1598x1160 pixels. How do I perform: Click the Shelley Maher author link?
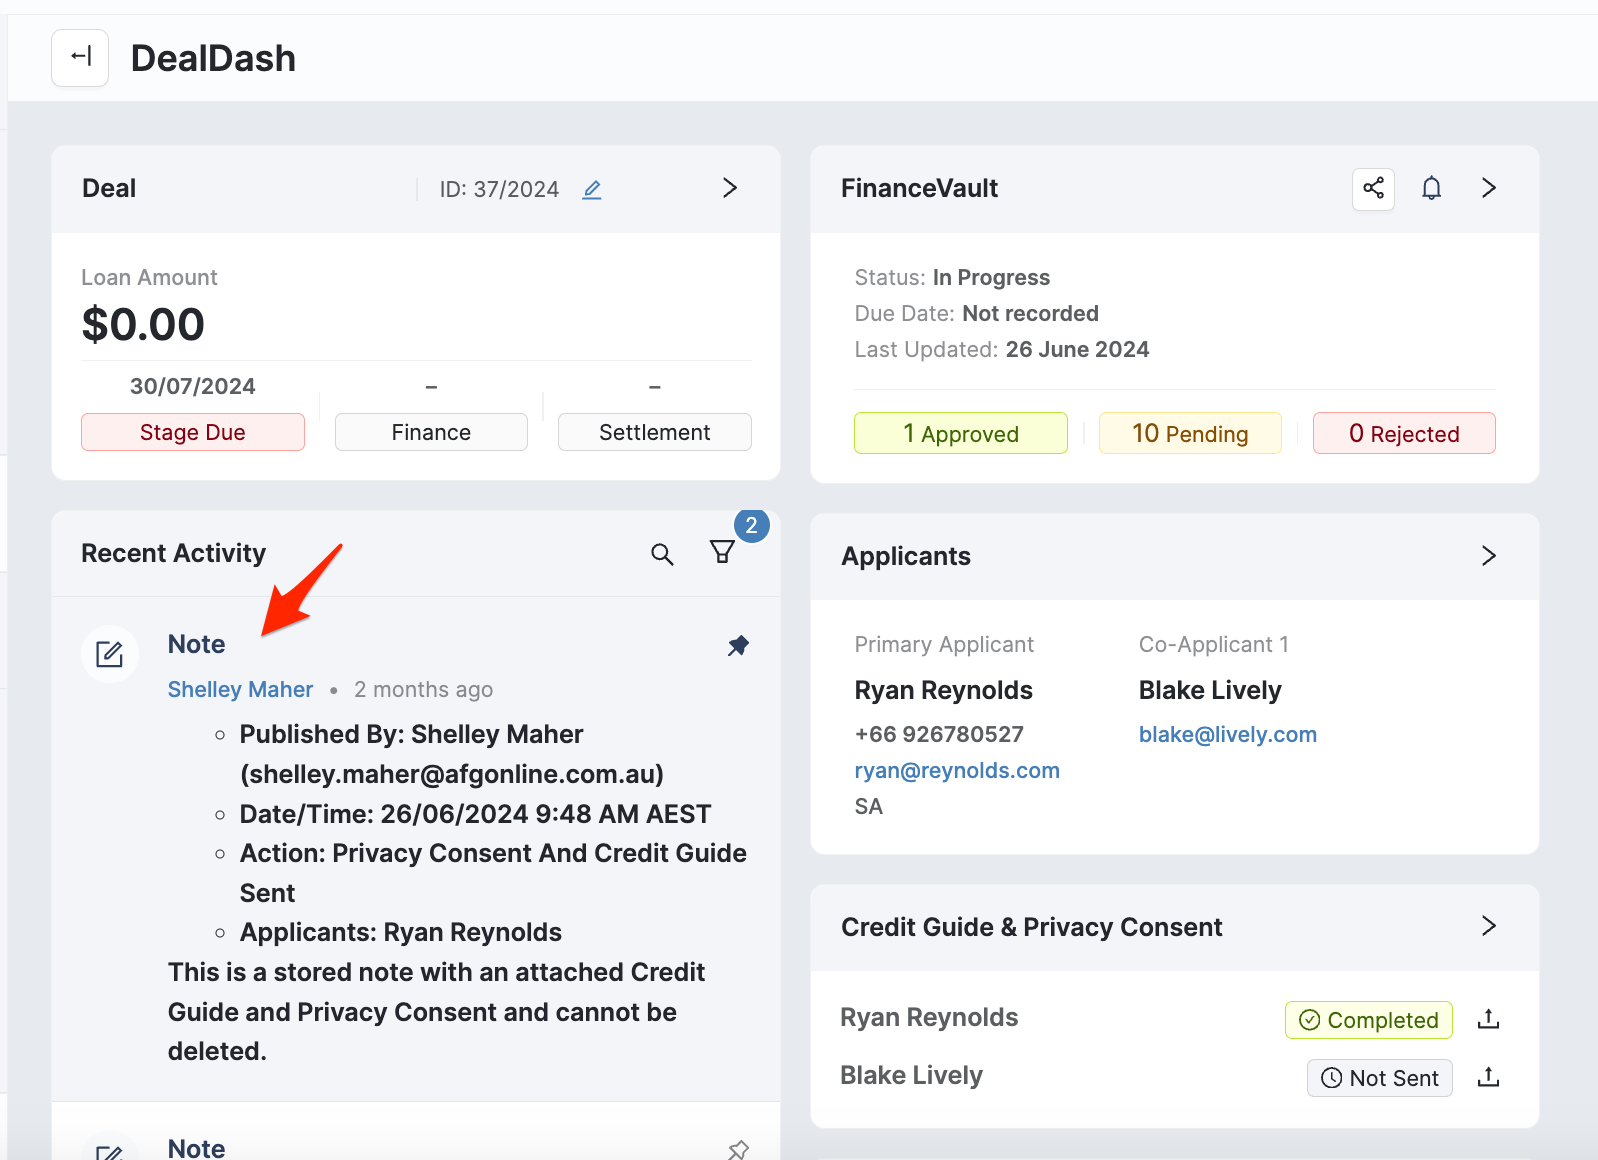pos(240,689)
